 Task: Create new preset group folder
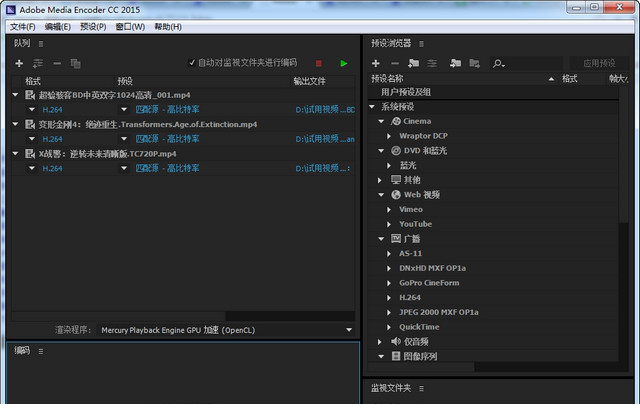[413, 63]
